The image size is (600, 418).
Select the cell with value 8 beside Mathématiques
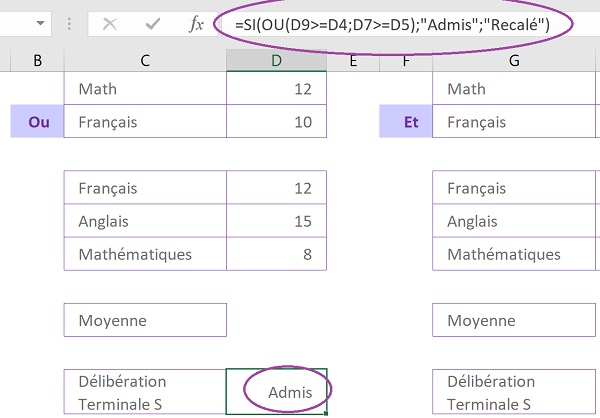coord(276,254)
